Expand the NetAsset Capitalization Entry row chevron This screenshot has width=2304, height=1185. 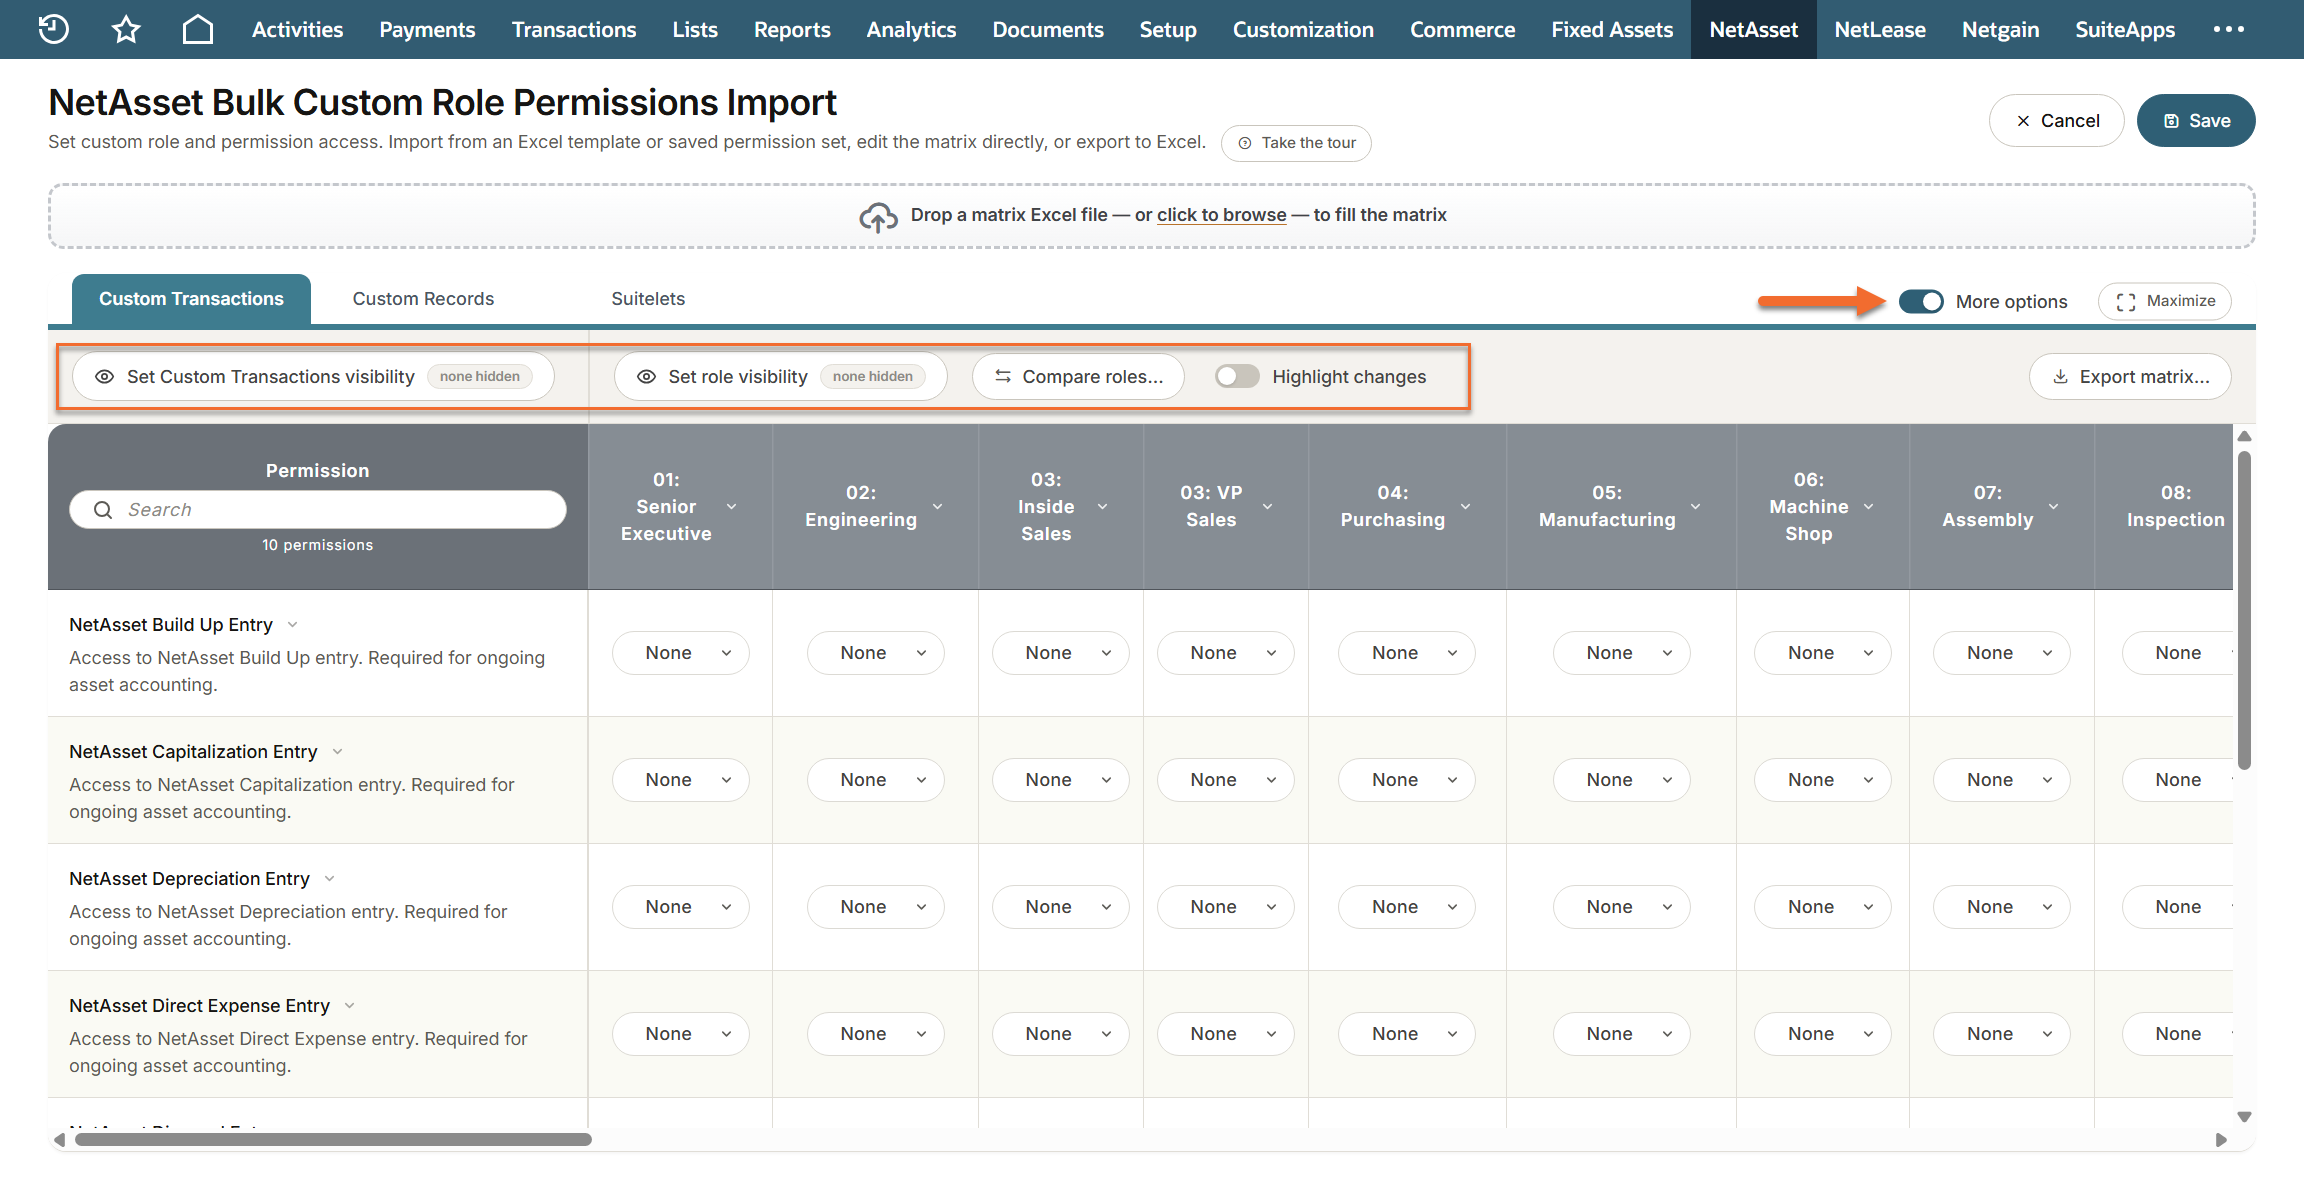click(x=338, y=752)
